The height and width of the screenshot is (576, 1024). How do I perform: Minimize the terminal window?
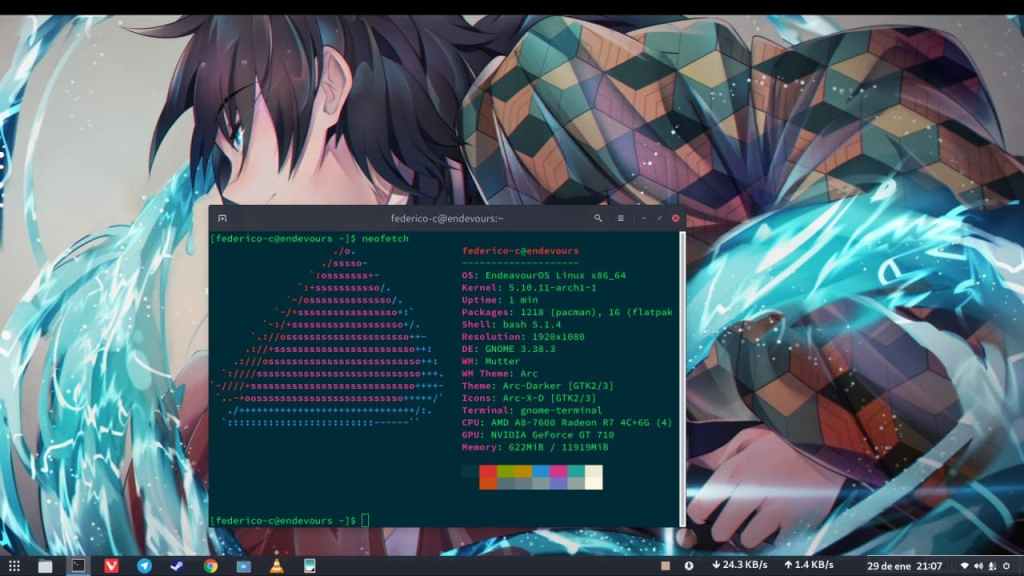645,218
